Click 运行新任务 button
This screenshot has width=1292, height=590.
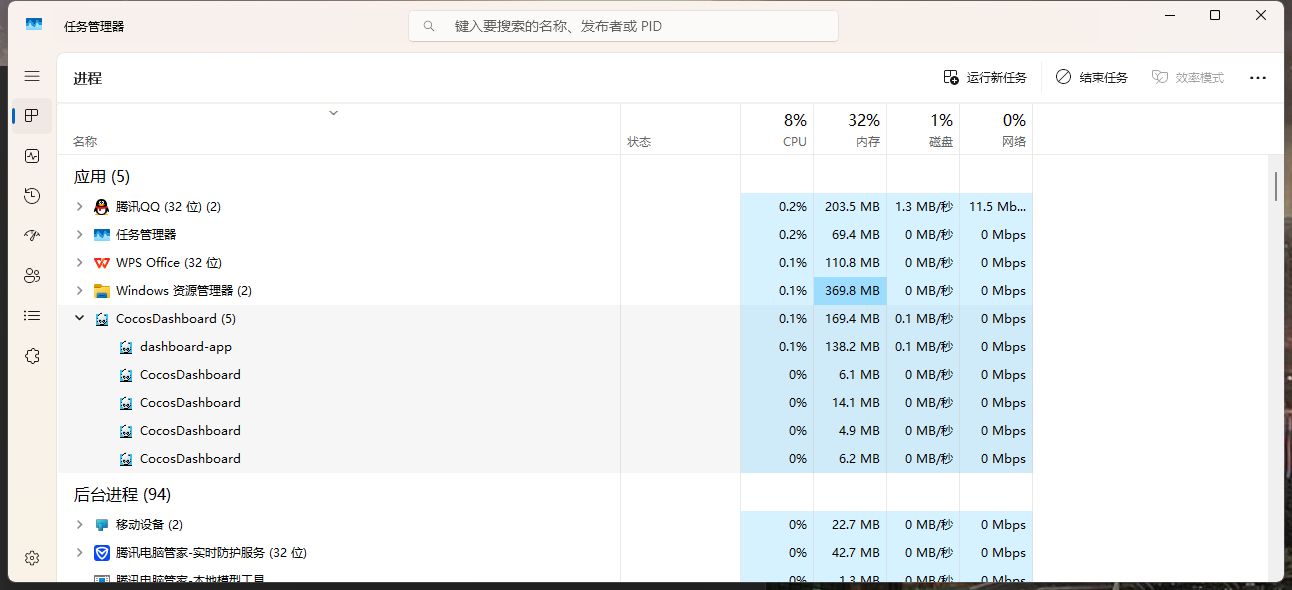(985, 78)
